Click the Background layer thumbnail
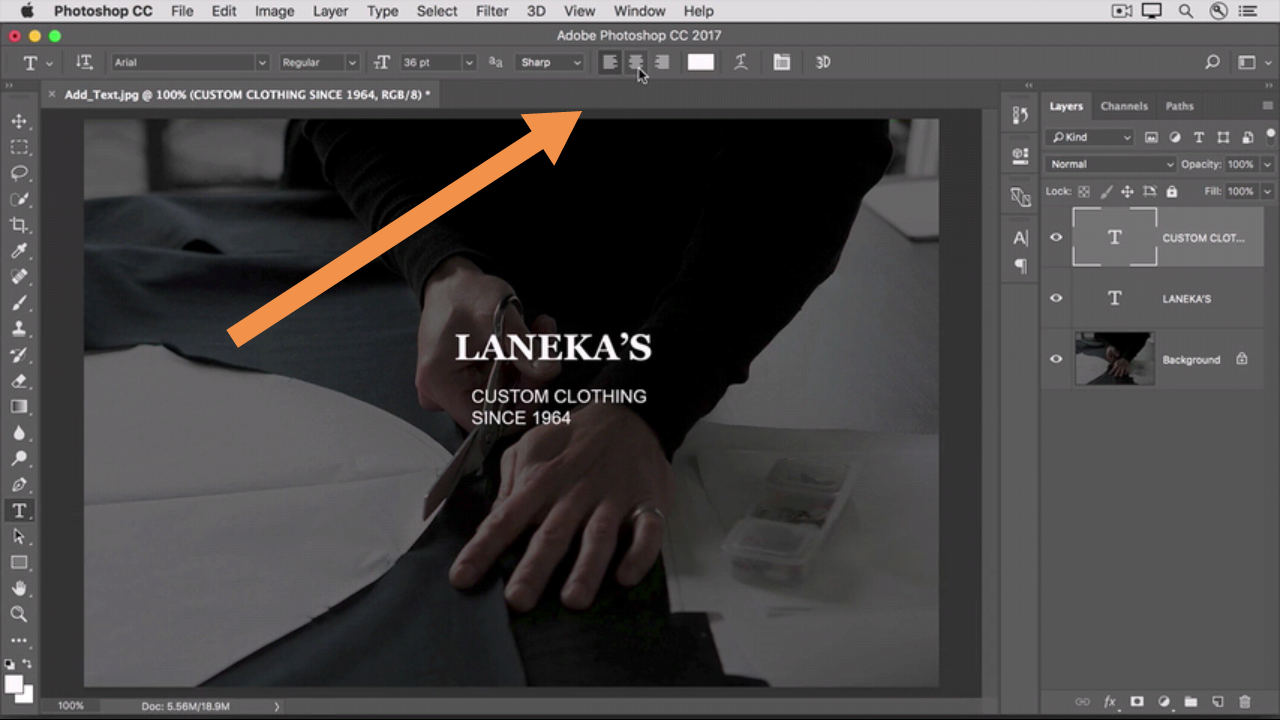Screen dimensions: 1280x720 [1114, 359]
